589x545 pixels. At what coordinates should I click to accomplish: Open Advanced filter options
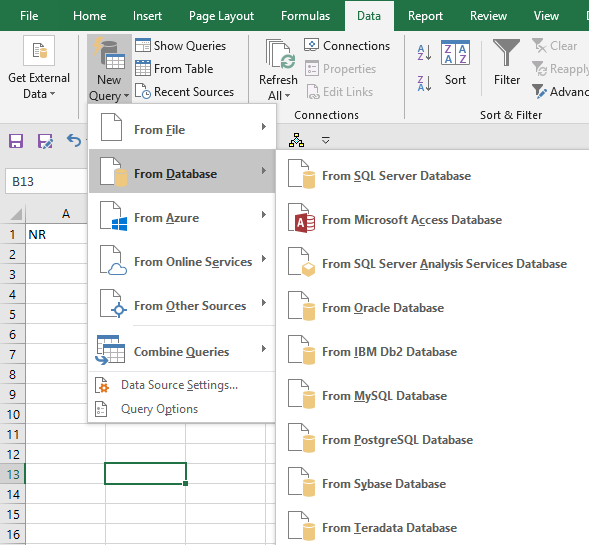560,92
